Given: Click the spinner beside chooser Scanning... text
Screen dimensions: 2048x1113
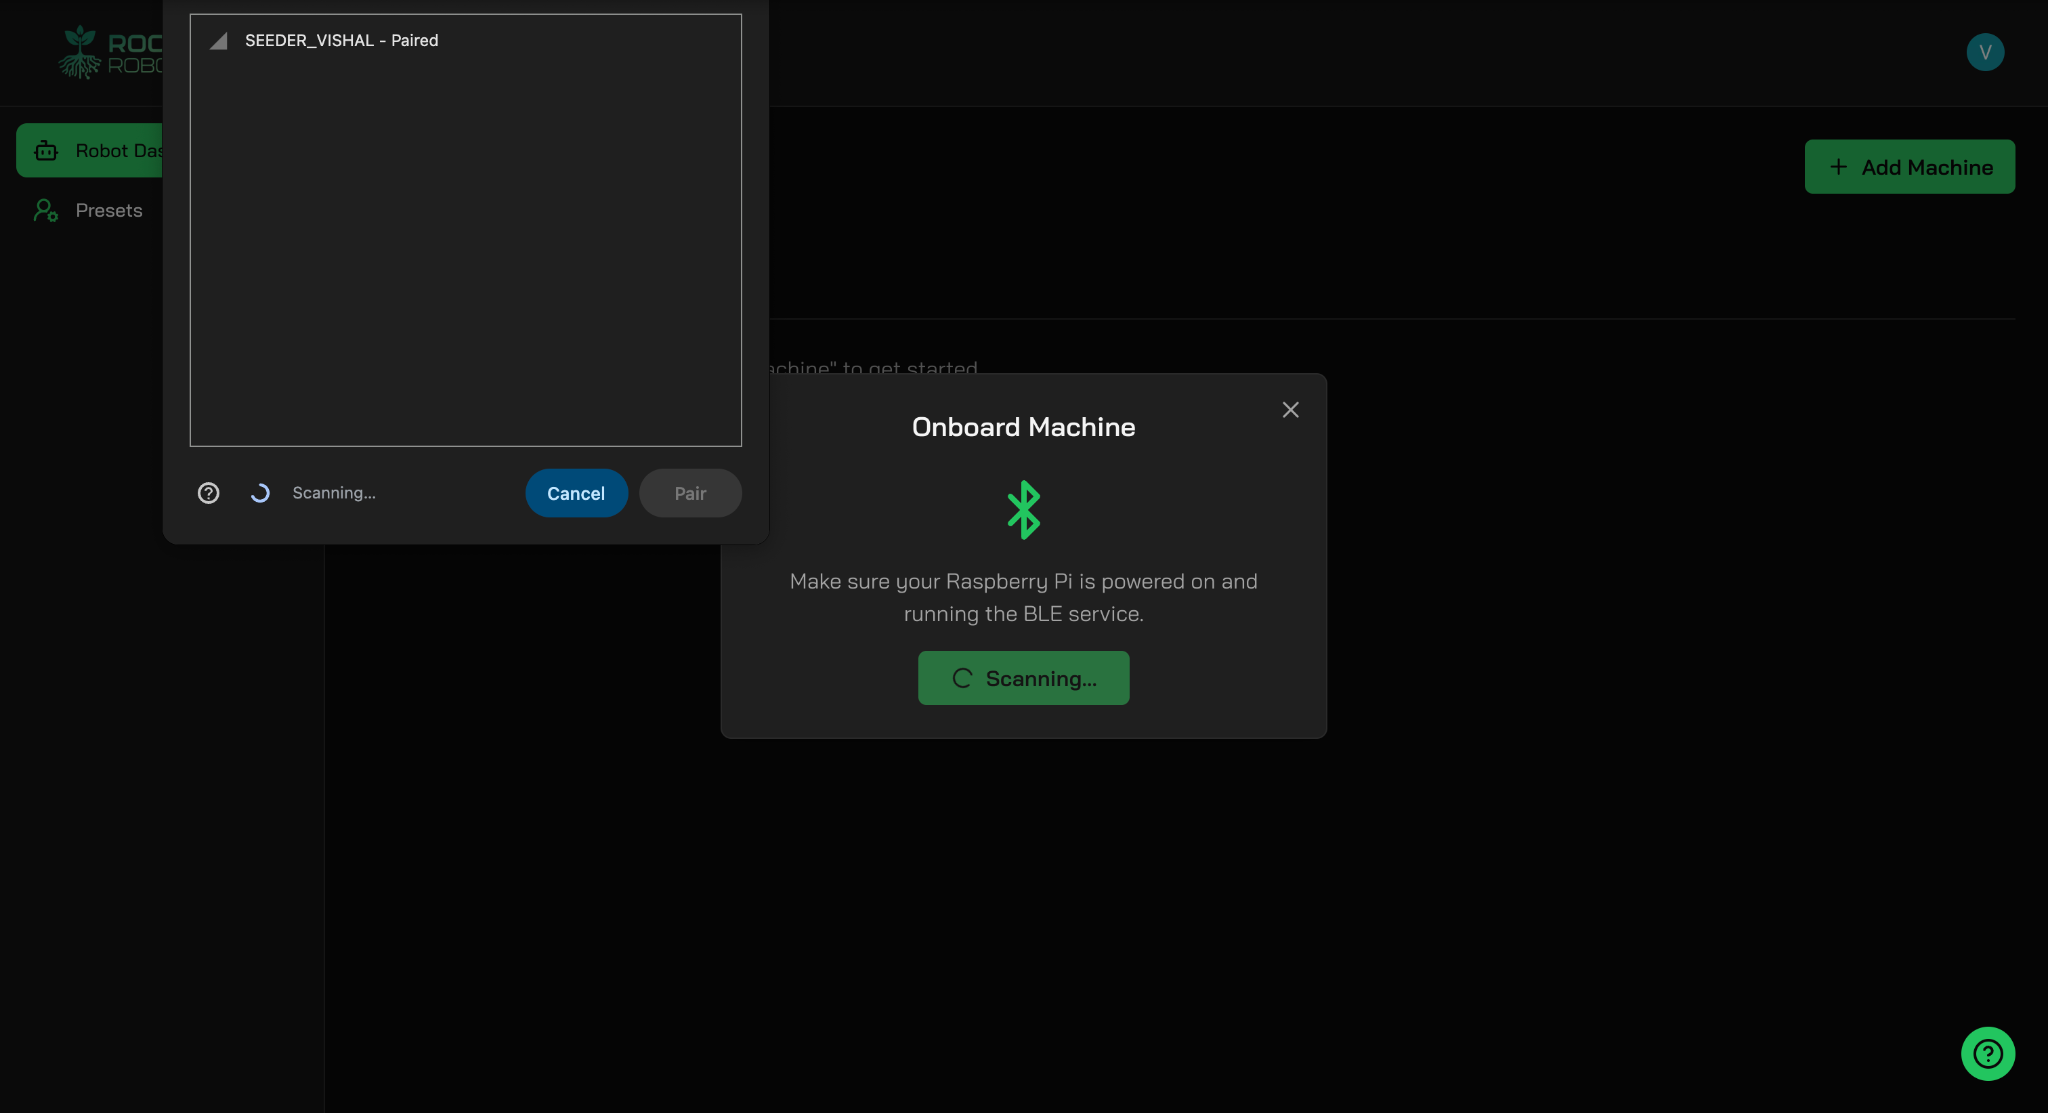Looking at the screenshot, I should (x=260, y=493).
